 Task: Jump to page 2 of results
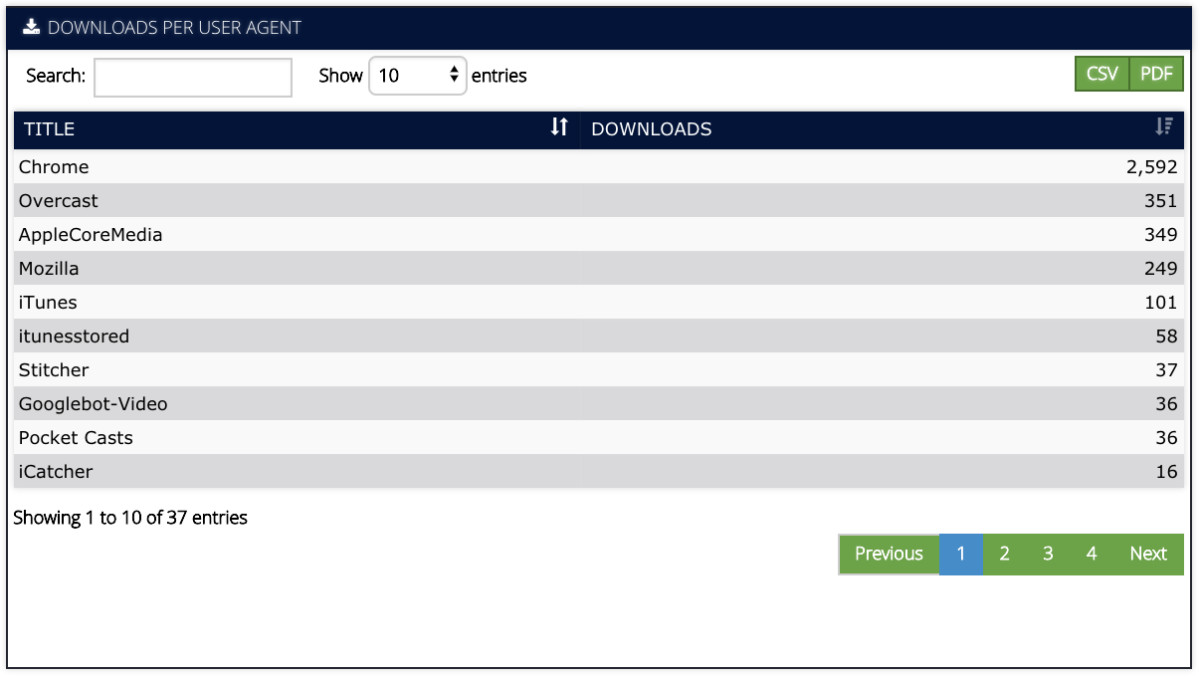tap(1004, 554)
